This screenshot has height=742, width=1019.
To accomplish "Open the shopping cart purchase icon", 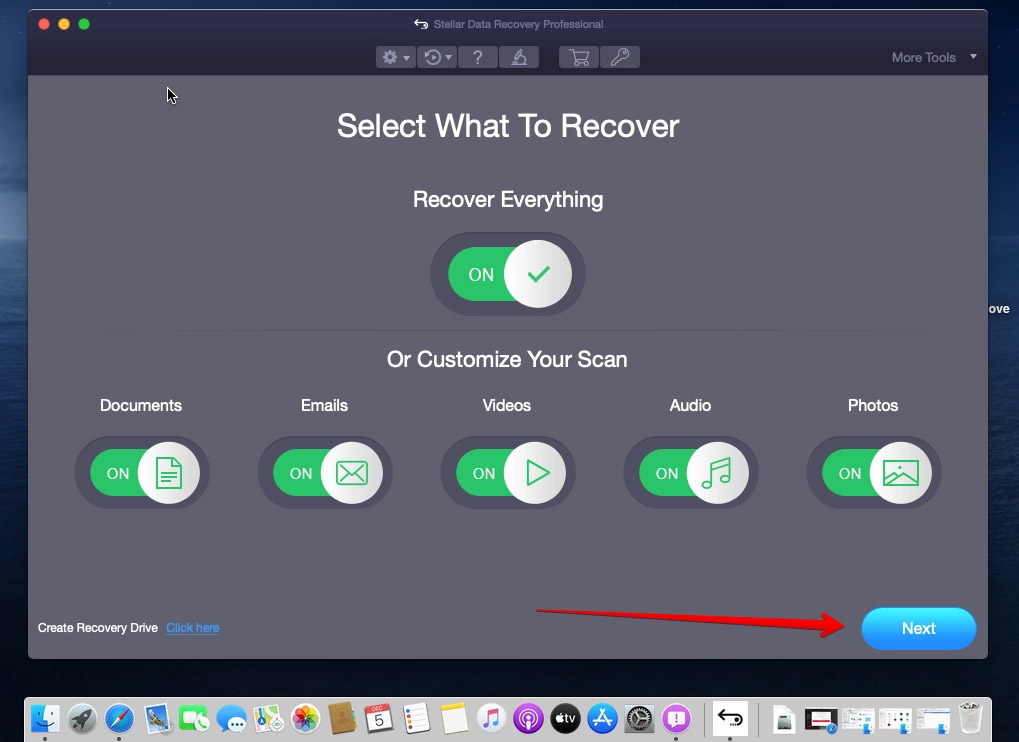I will pyautogui.click(x=578, y=57).
